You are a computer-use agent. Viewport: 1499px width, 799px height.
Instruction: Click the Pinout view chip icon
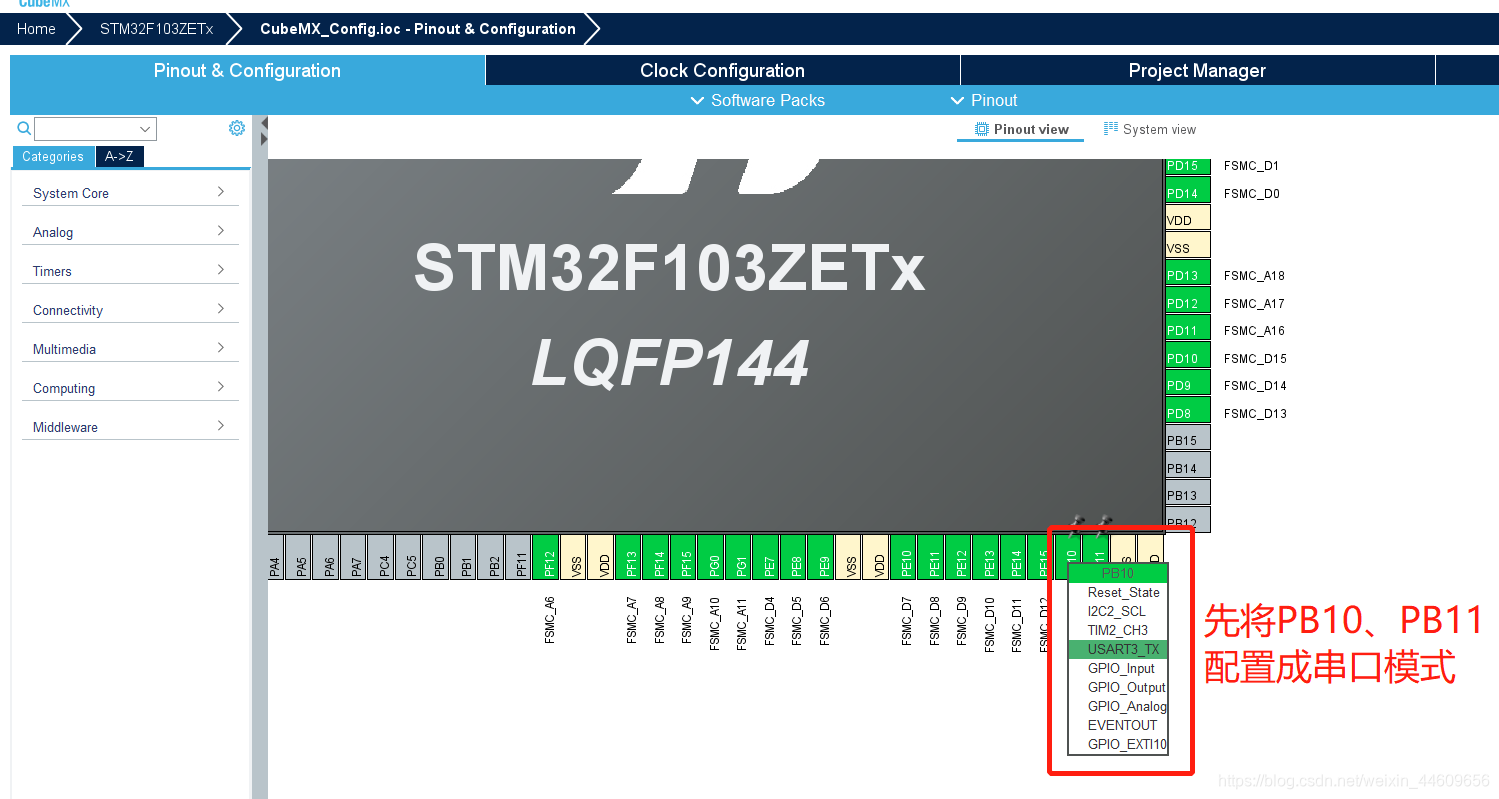click(x=982, y=129)
